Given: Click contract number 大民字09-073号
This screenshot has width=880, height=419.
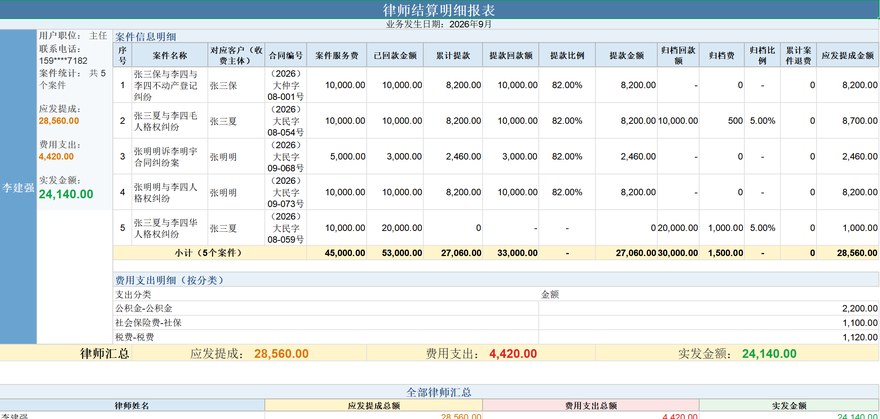Looking at the screenshot, I should (286, 192).
